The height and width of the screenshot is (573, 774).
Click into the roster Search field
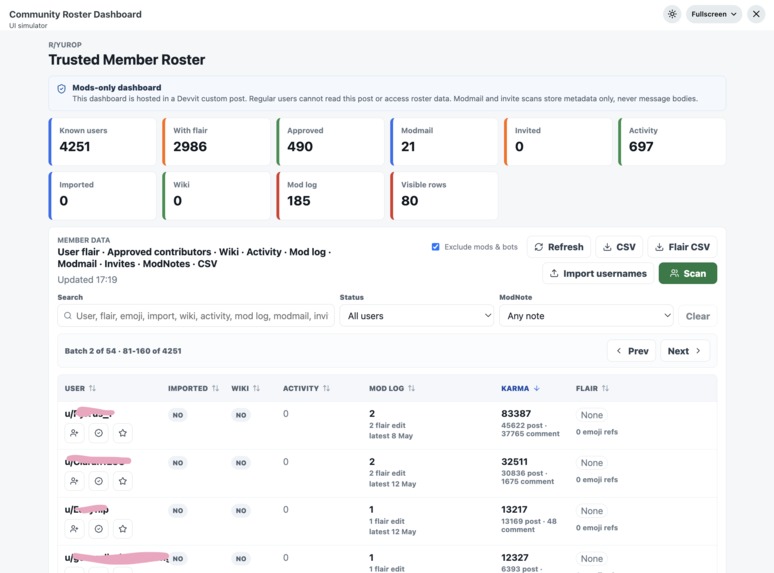click(196, 316)
